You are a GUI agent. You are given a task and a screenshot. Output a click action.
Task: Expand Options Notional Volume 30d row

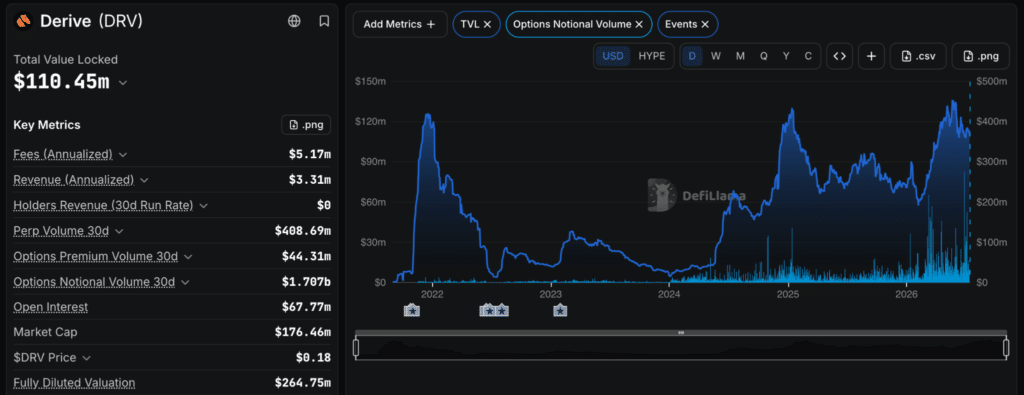(x=185, y=282)
